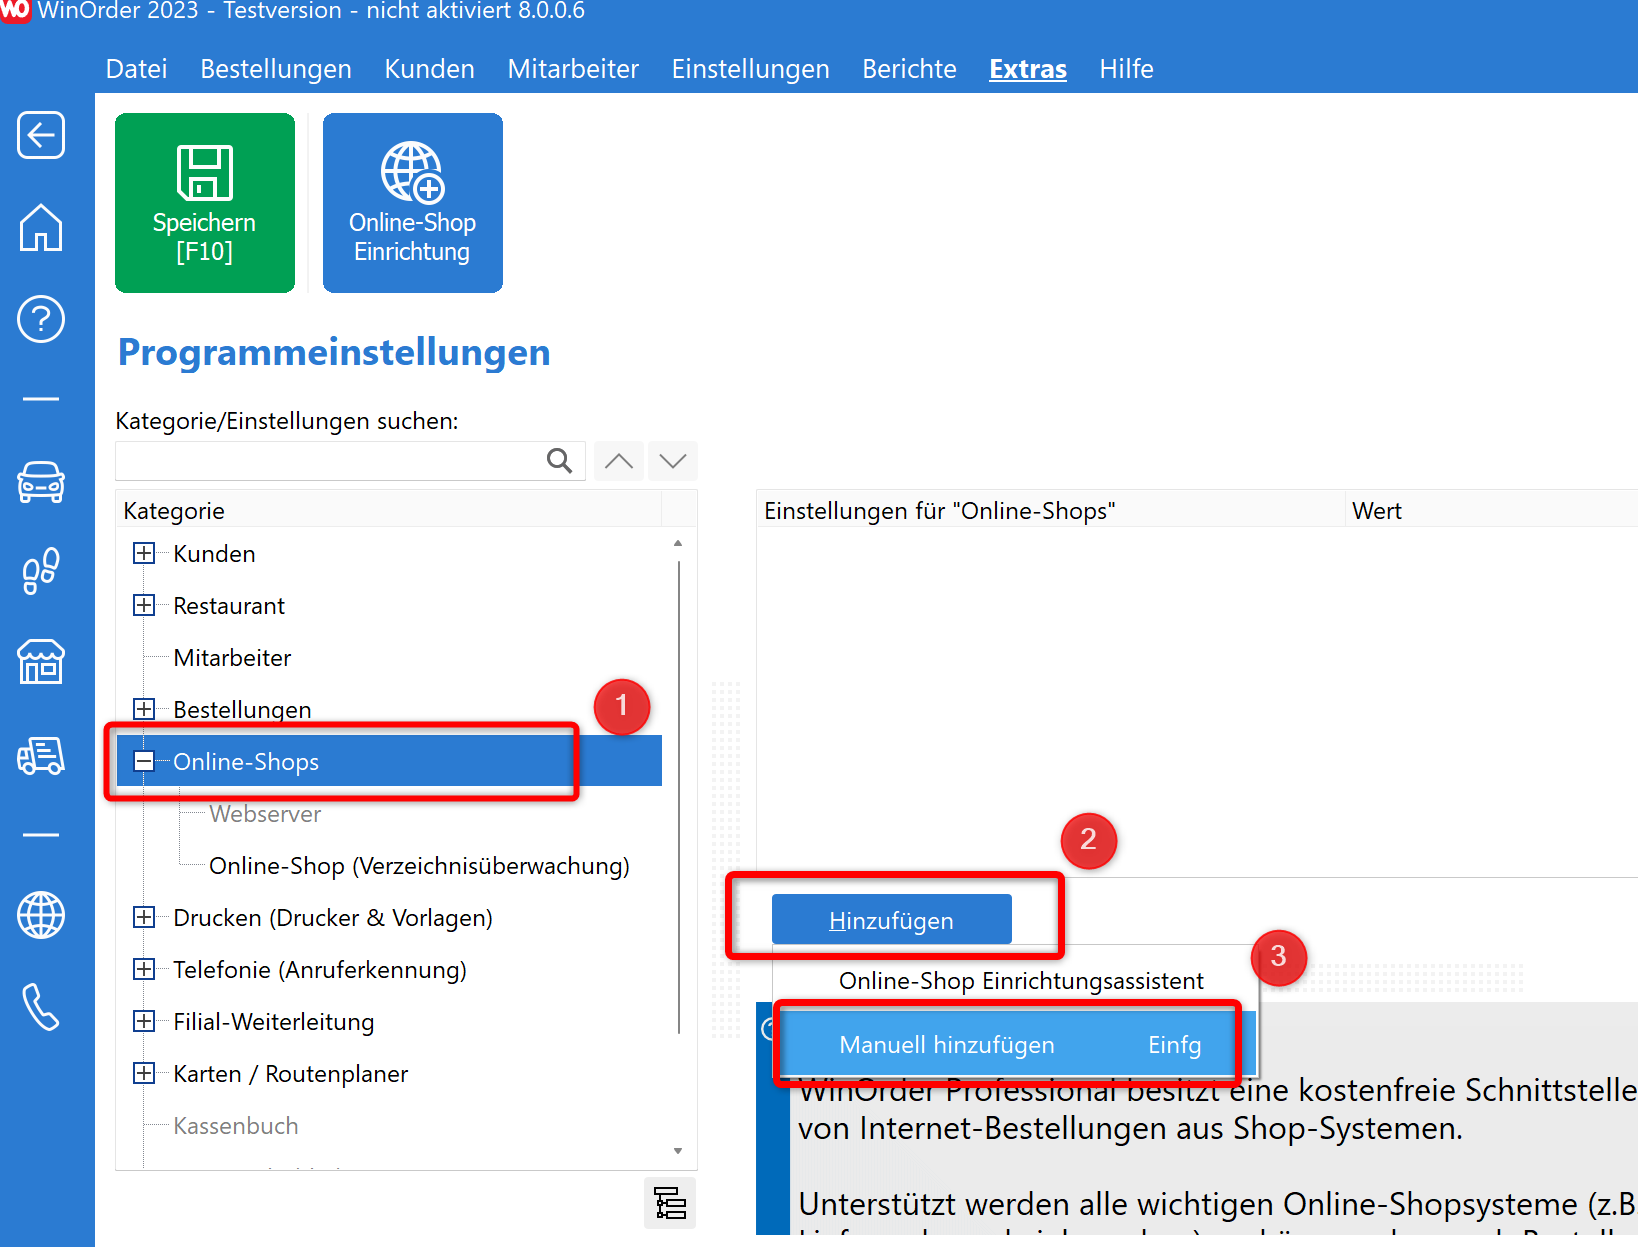Click Einstellungen für "Online-Shops" column header
This screenshot has height=1257, width=1638.
coord(1050,510)
